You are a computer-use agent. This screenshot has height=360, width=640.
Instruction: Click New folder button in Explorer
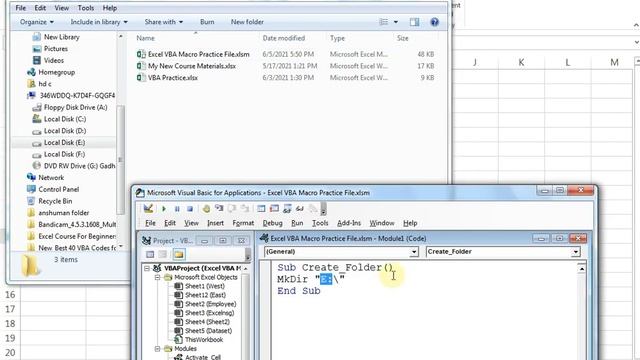pos(247,22)
